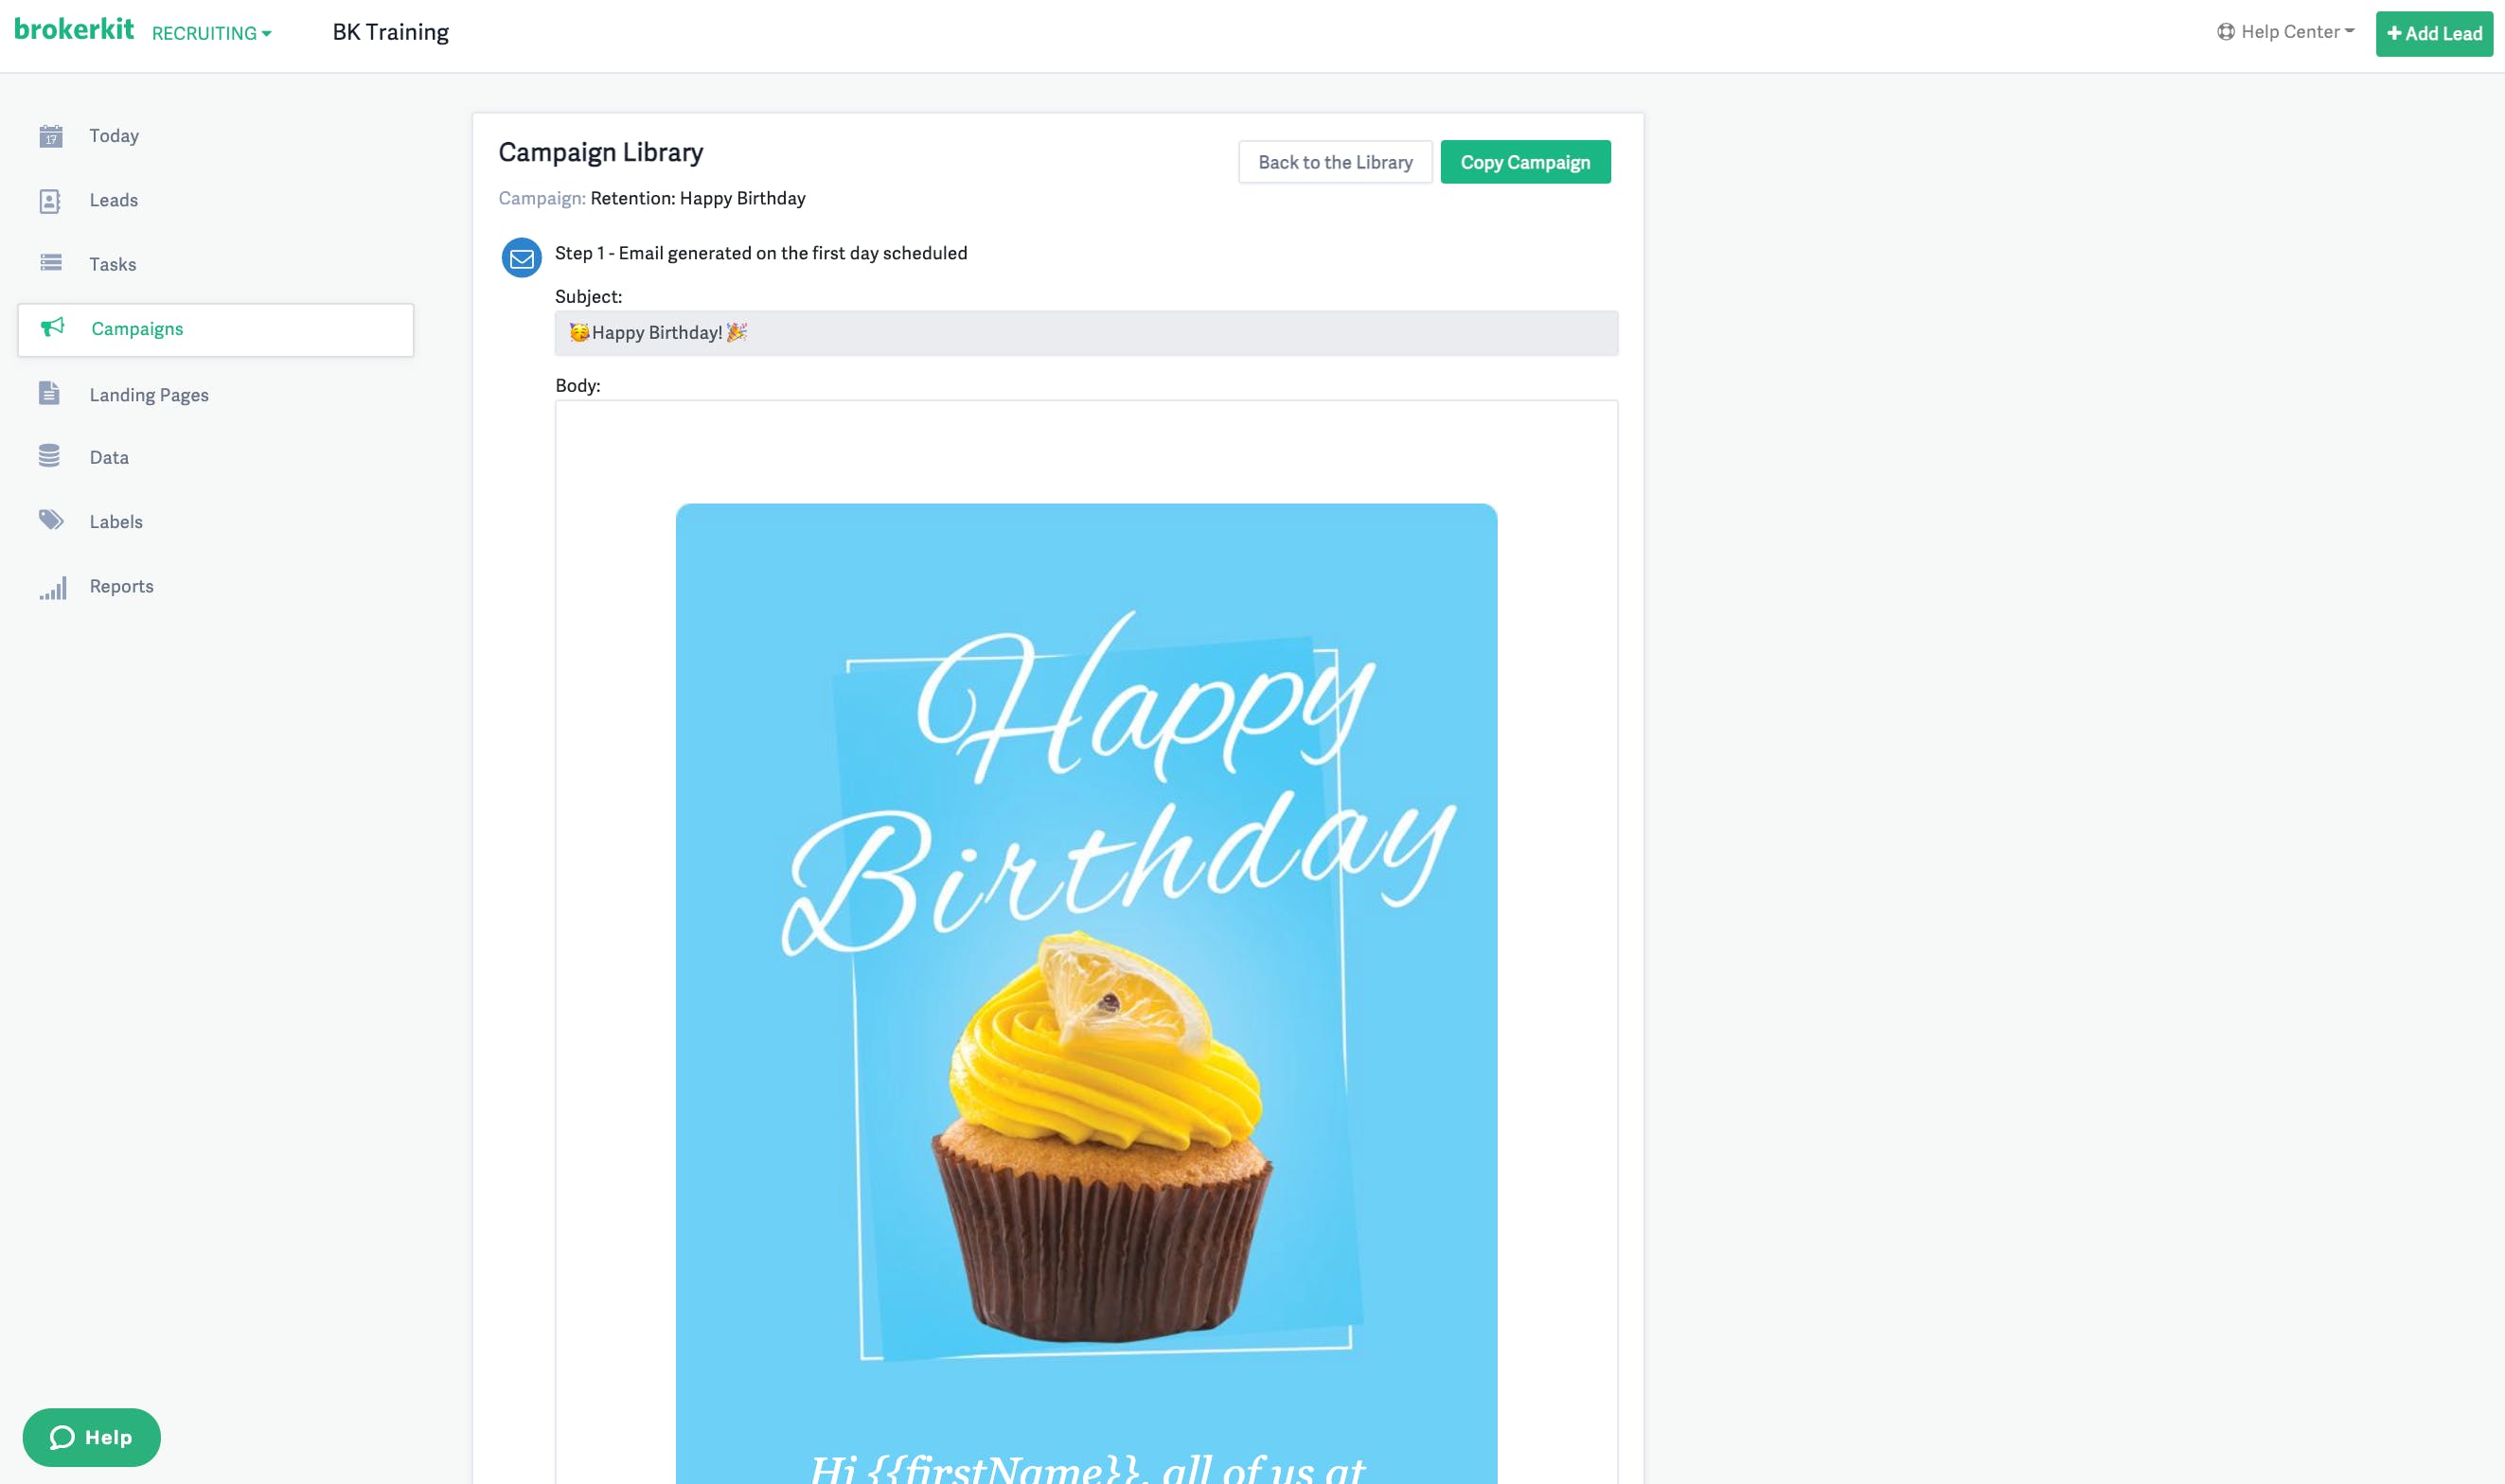The image size is (2505, 1484).
Task: Click the Add Lead button
Action: pos(2434,34)
